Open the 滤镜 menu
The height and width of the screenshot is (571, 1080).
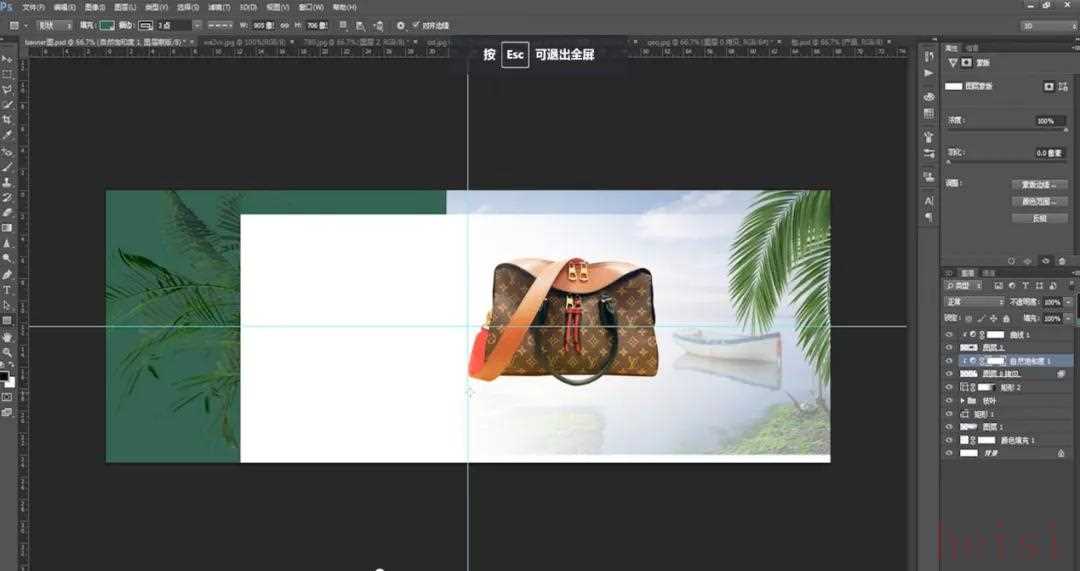point(218,7)
